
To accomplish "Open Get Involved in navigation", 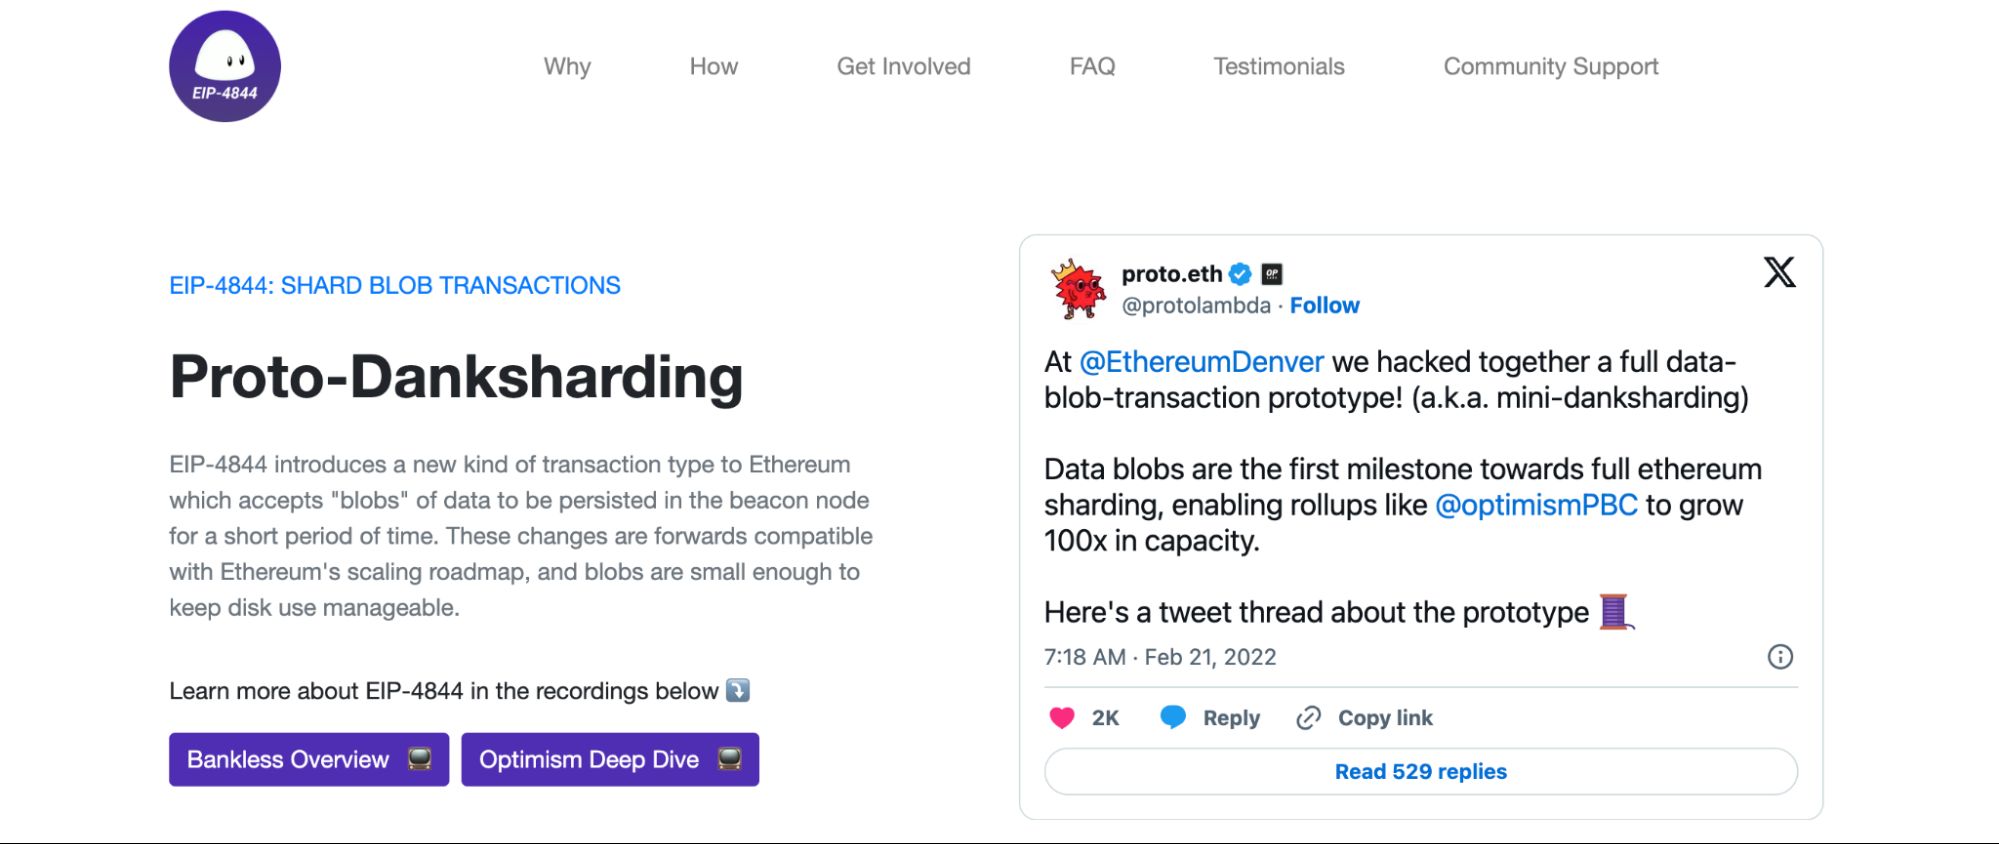I will (903, 66).
